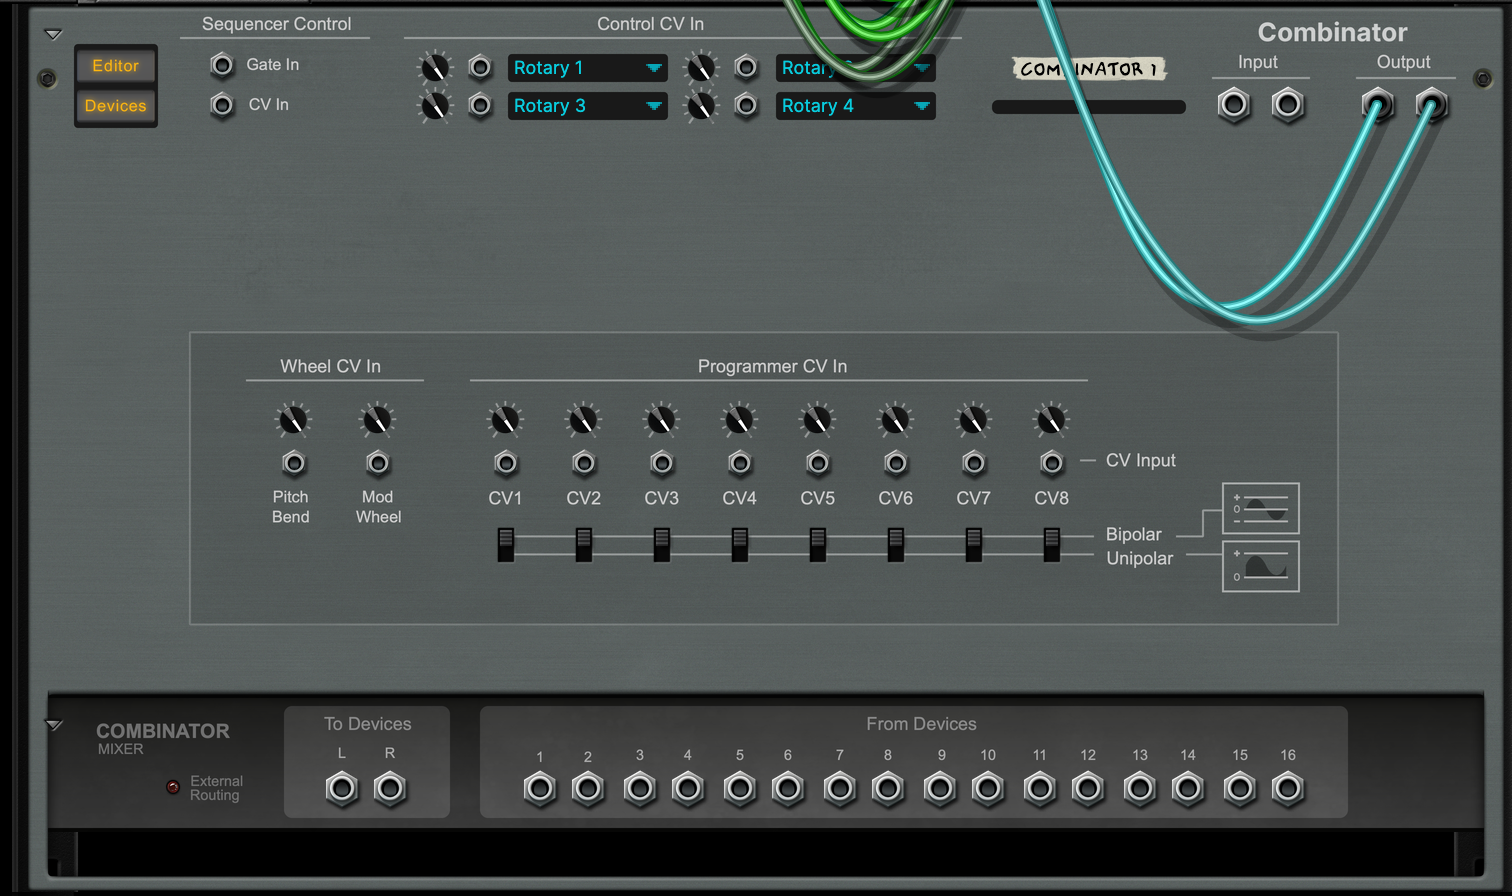
Task: Click the CV3 input jack
Action: (661, 462)
